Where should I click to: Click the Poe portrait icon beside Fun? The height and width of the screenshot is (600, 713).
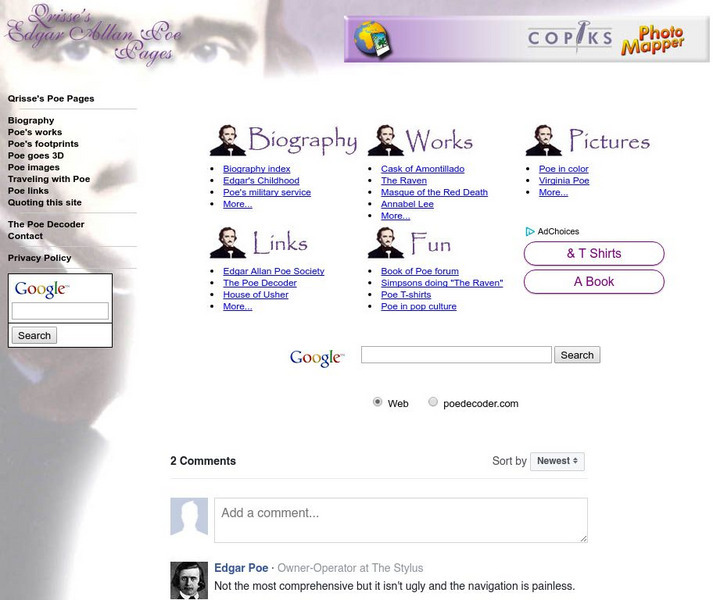(386, 243)
